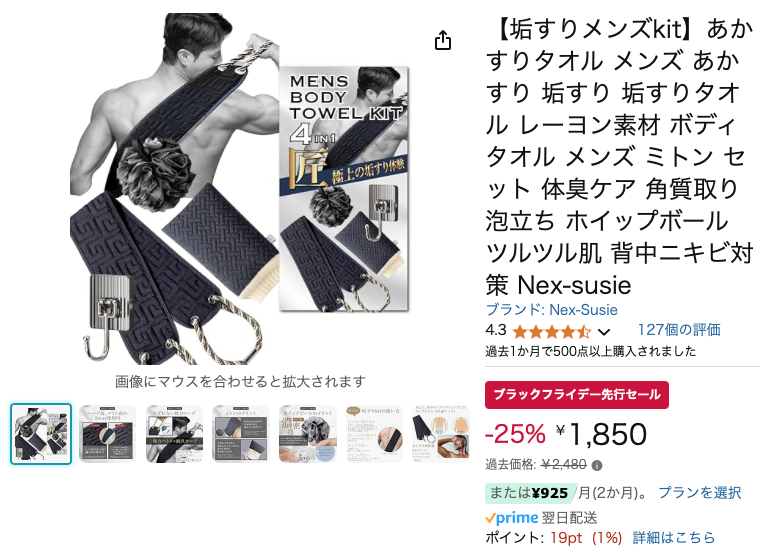Click info icon next to past price
This screenshot has height=552, width=774.
point(597,465)
